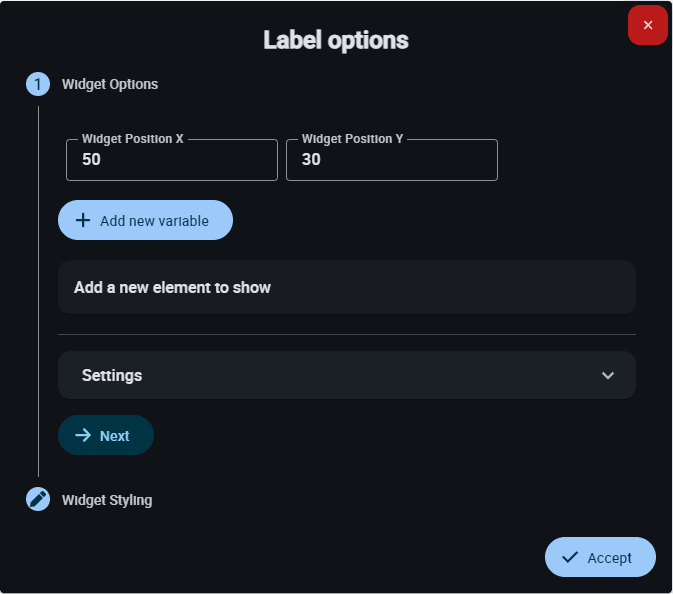Confirm with the Accept button

pyautogui.click(x=600, y=557)
